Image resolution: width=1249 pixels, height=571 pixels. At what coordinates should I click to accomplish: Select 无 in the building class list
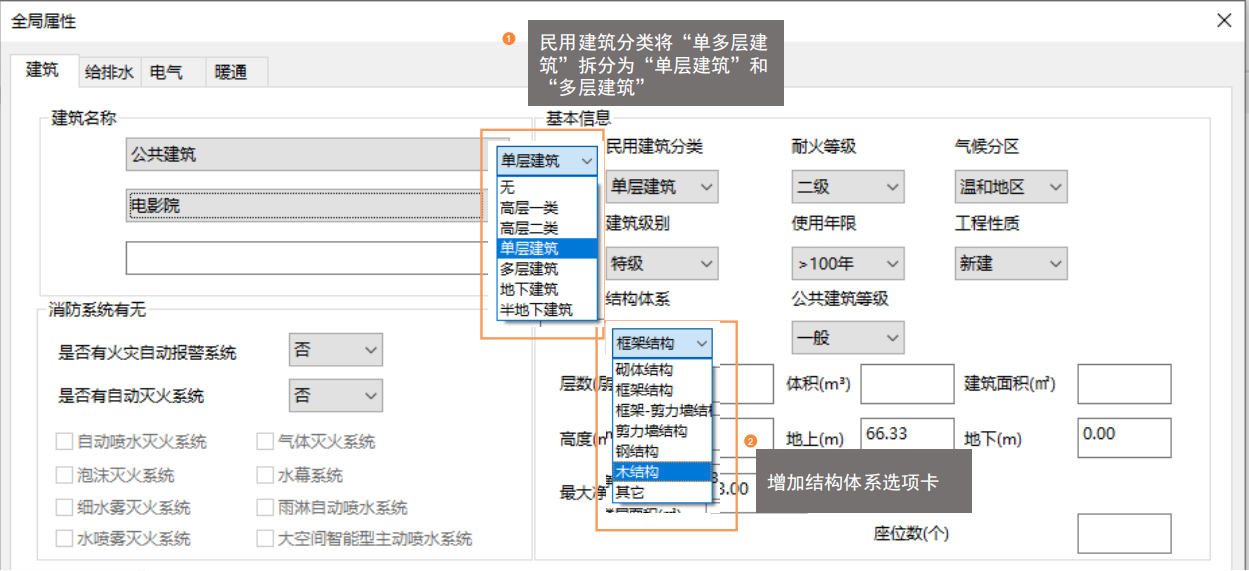coord(547,187)
